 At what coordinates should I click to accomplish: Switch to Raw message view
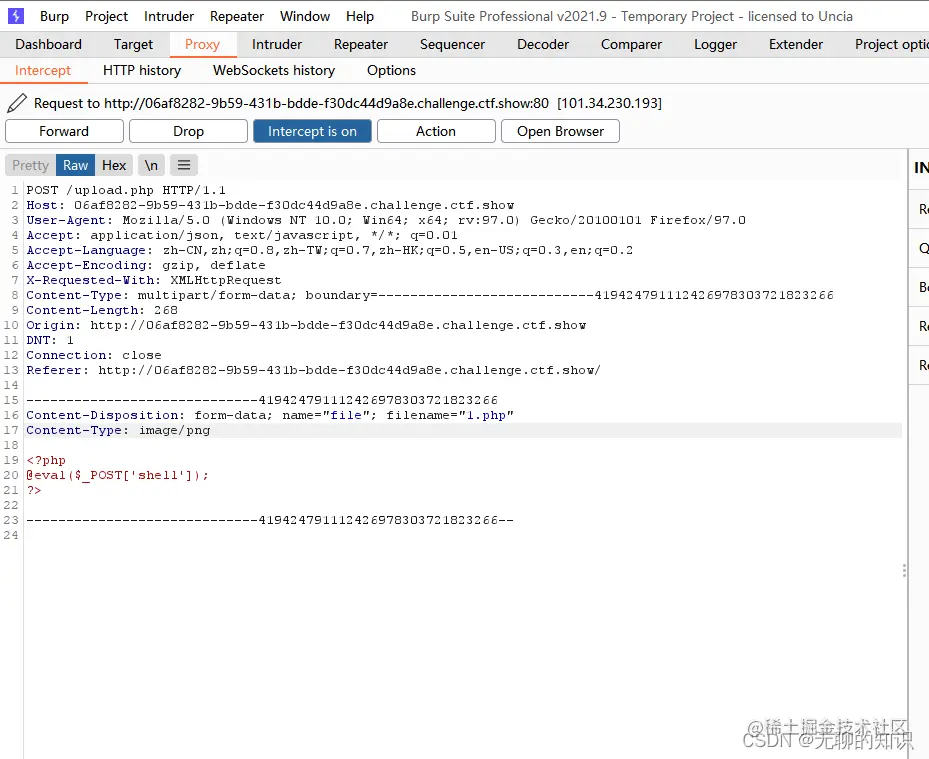click(x=75, y=165)
